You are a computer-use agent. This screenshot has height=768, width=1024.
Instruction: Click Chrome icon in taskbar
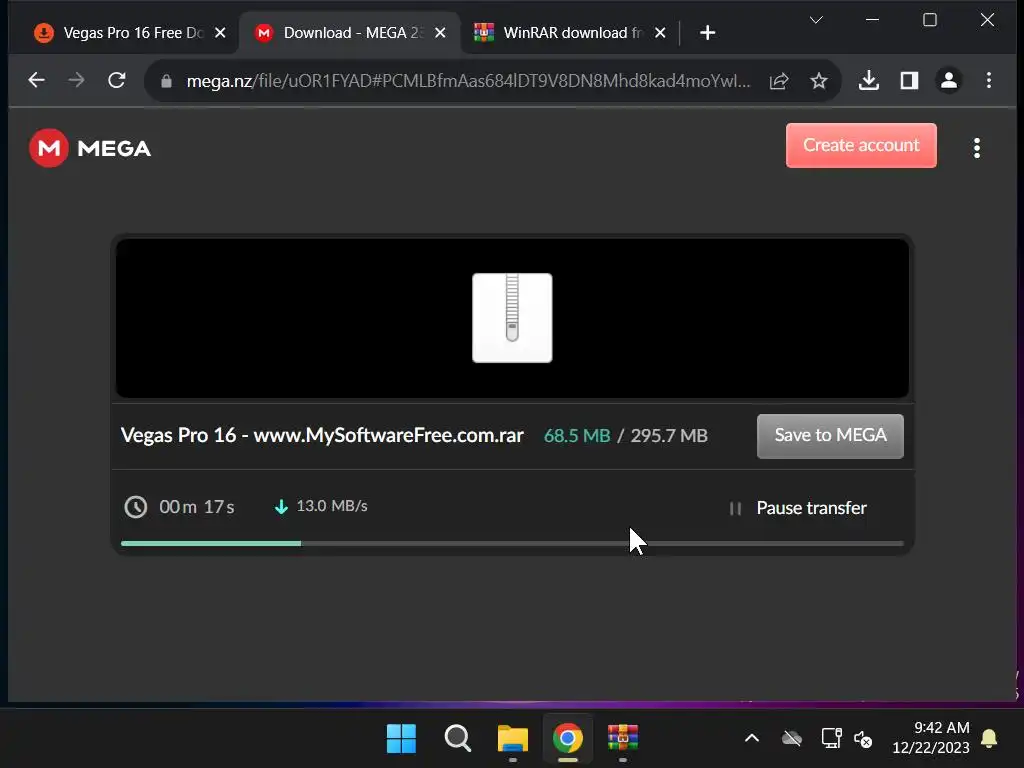click(x=568, y=739)
